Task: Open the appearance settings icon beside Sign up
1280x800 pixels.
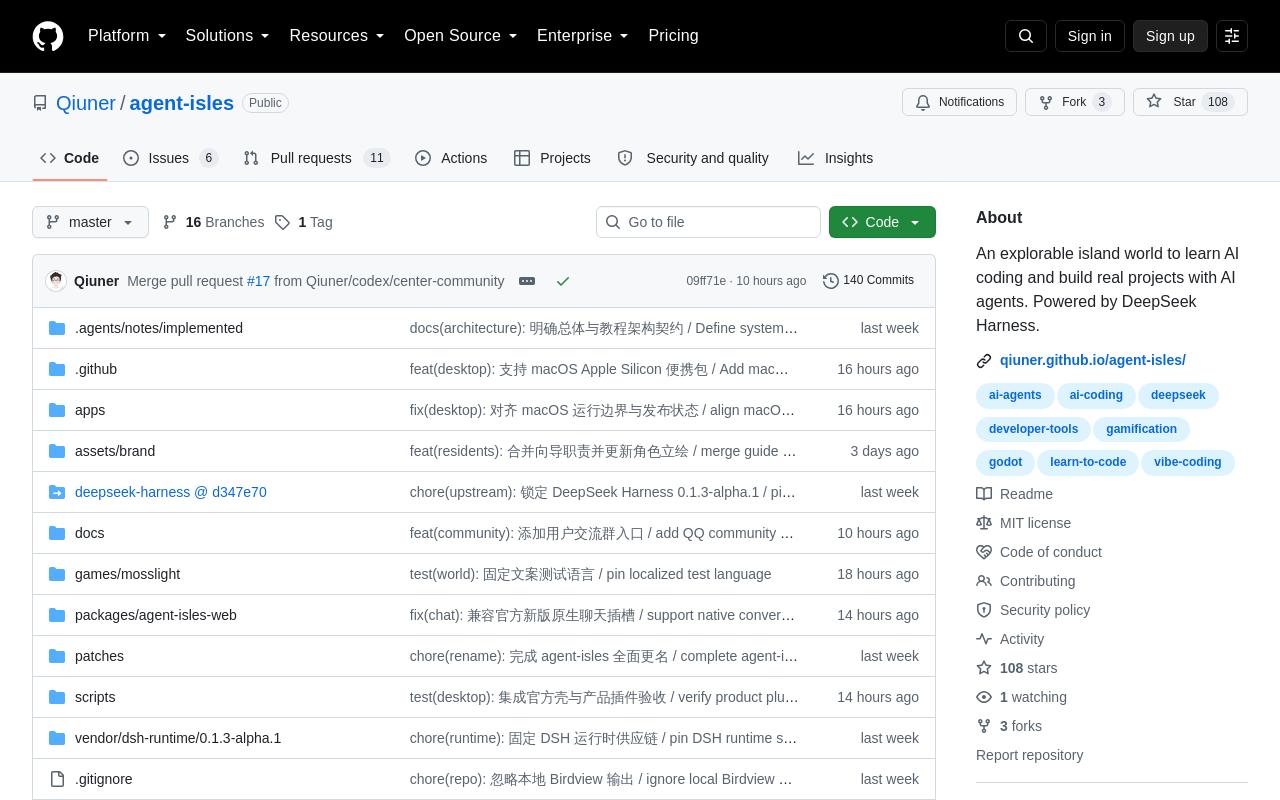Action: pyautogui.click(x=1232, y=36)
